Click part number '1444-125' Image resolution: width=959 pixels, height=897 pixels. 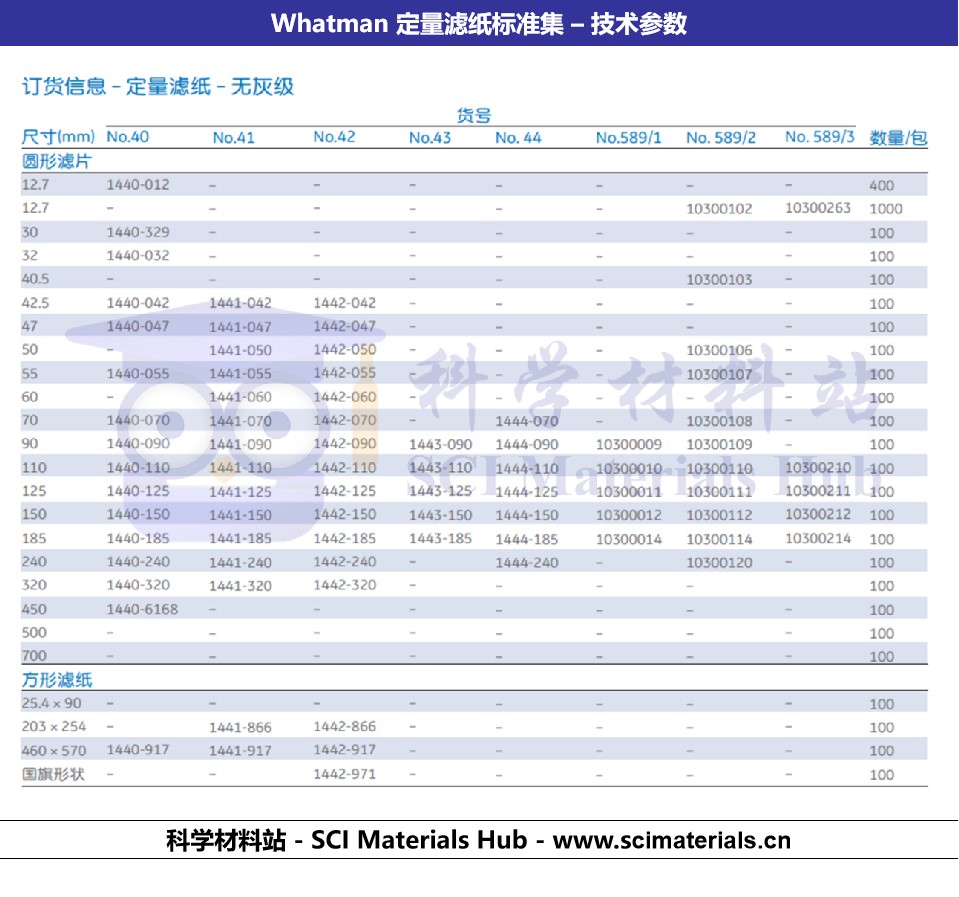(x=527, y=492)
